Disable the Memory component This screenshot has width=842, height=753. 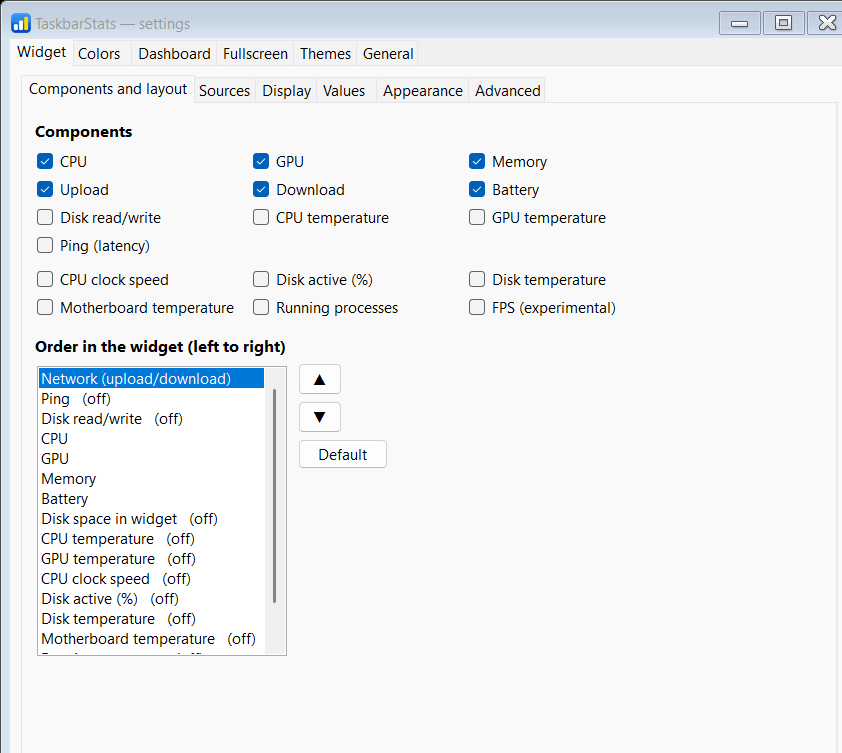click(477, 161)
